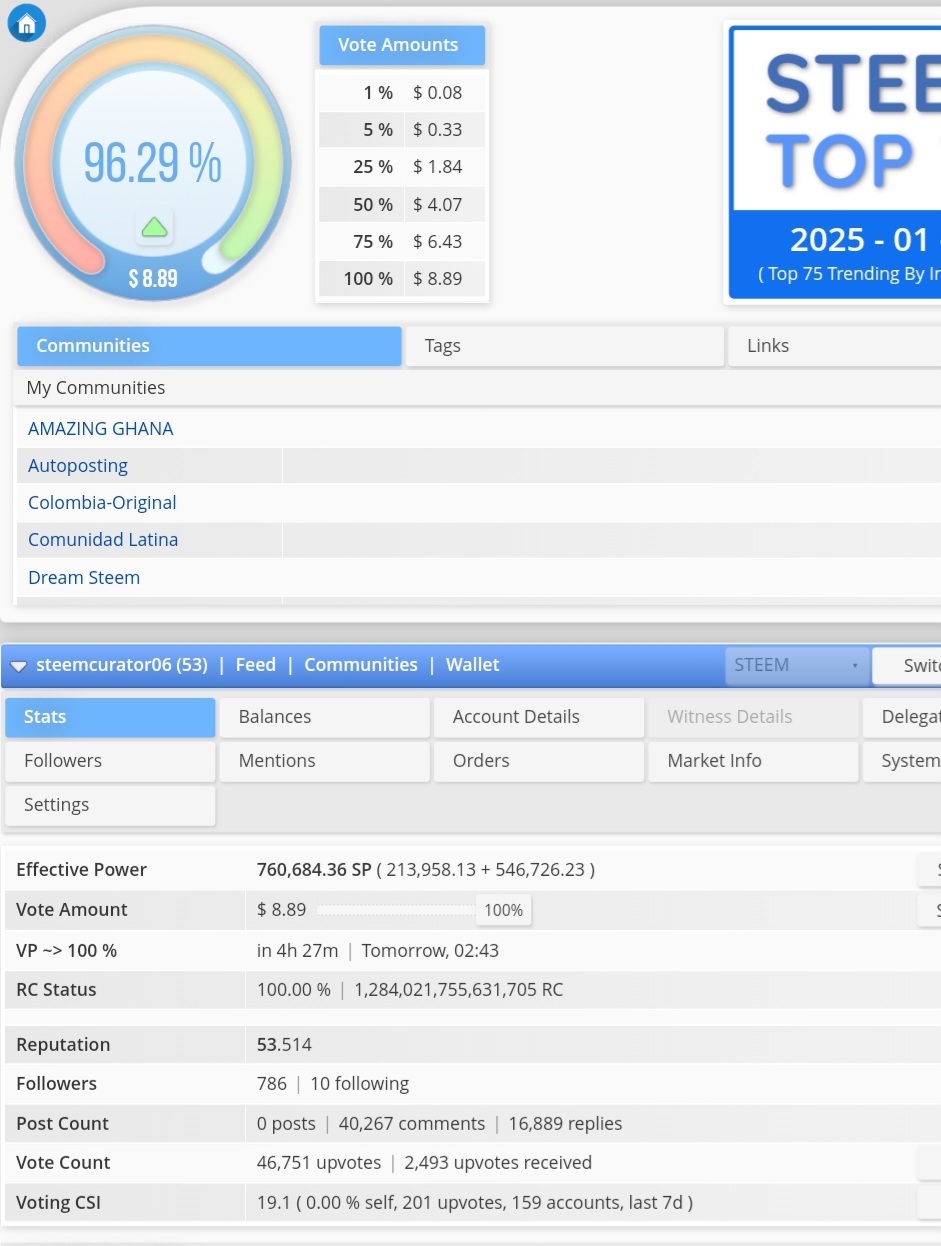The width and height of the screenshot is (941, 1246).
Task: Click the green upvote arrow in gauge
Action: click(154, 228)
